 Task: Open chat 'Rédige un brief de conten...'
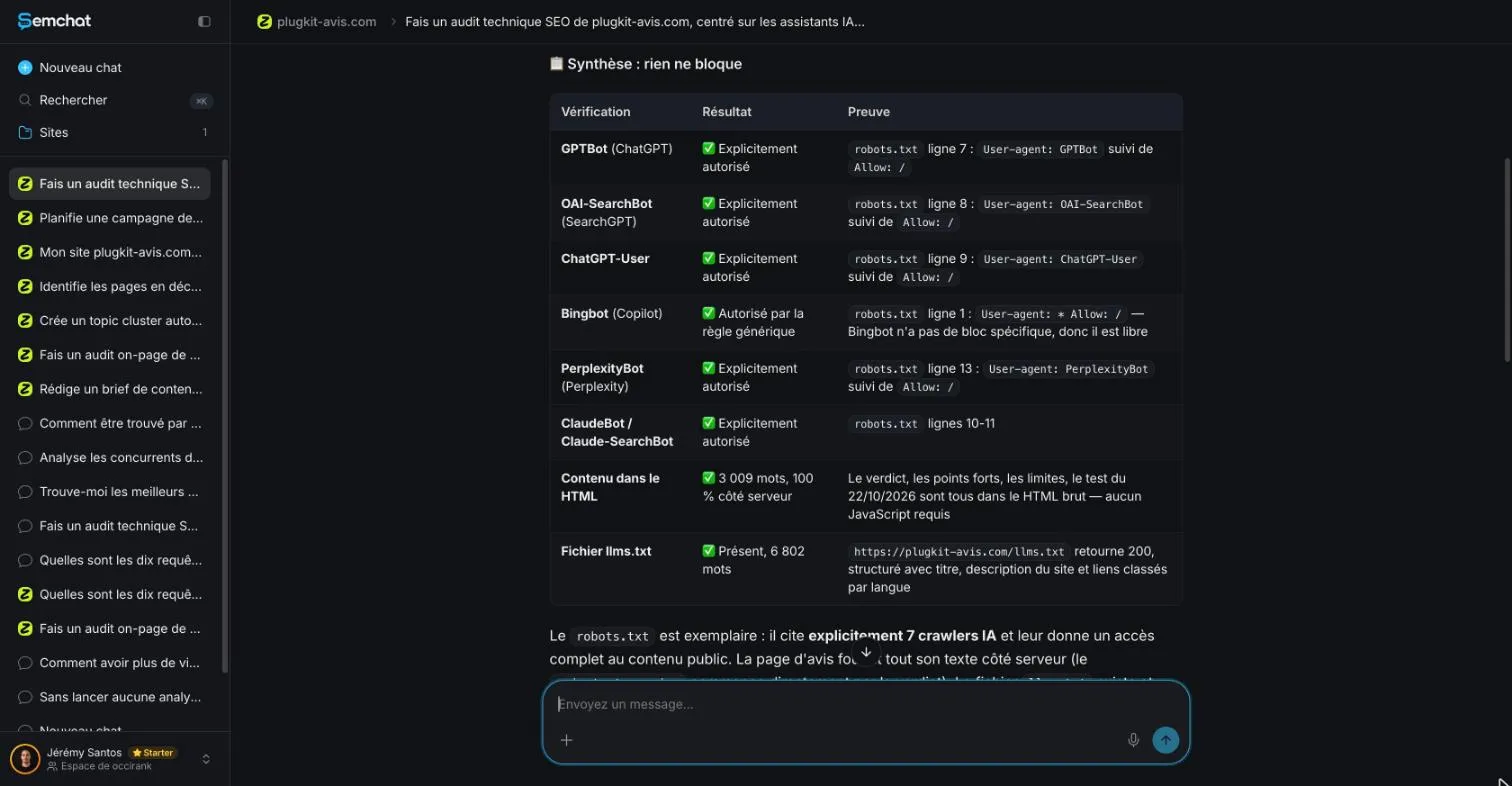click(110, 389)
